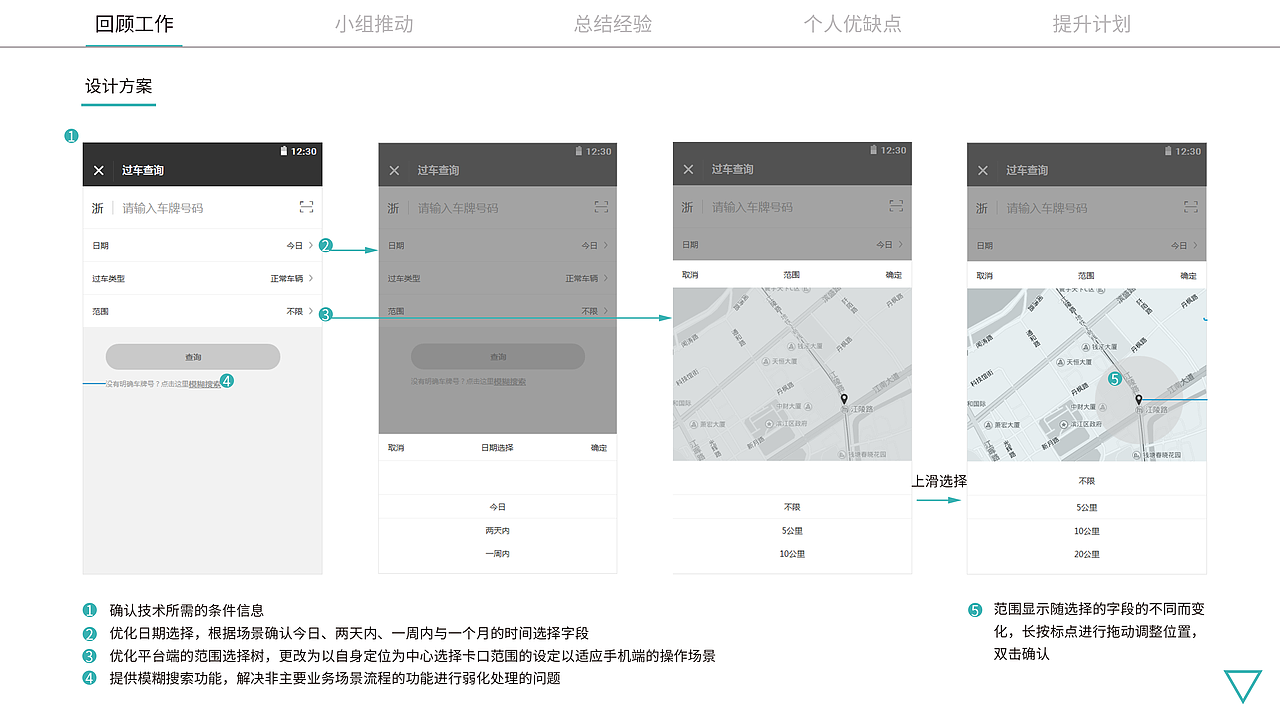Tap 确定 on map mockup without radius circle
Image resolution: width=1280 pixels, height=720 pixels.
[893, 275]
